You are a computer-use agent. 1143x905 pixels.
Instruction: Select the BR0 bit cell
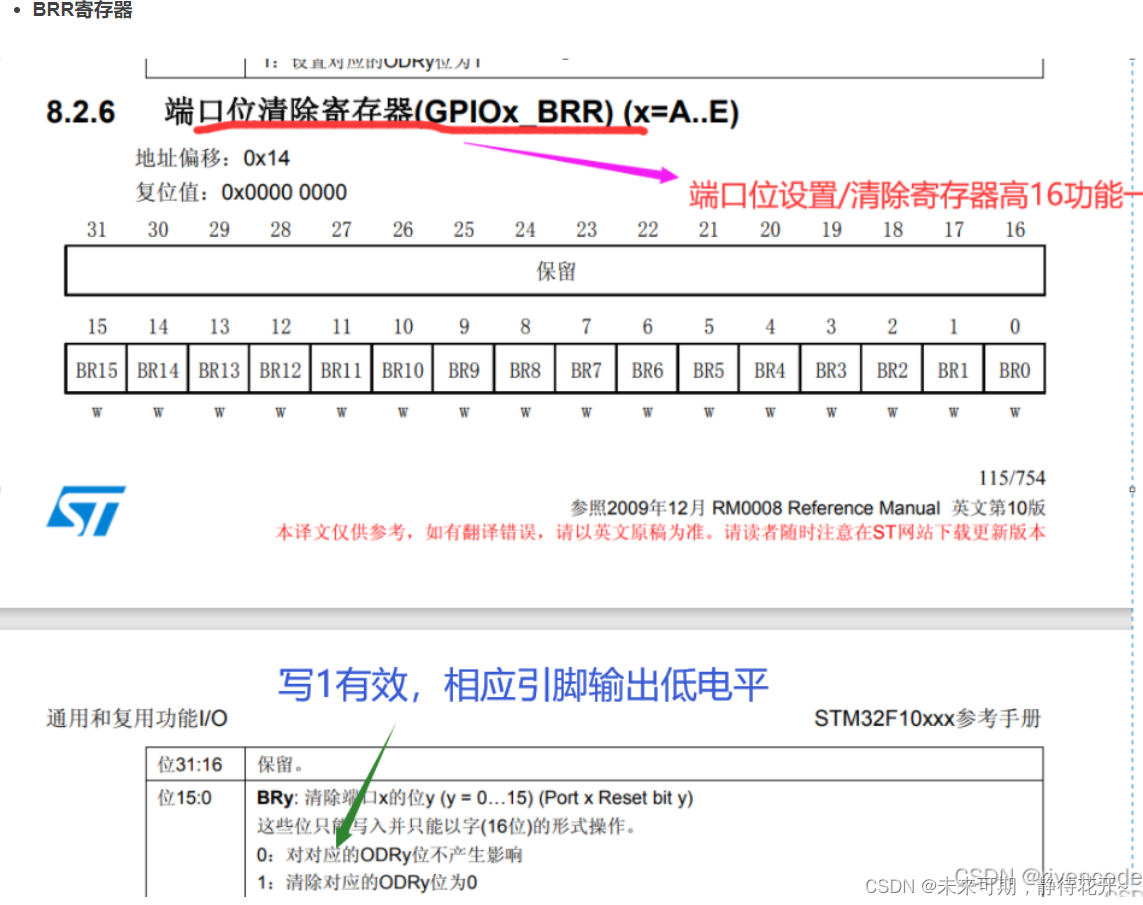(x=1015, y=369)
